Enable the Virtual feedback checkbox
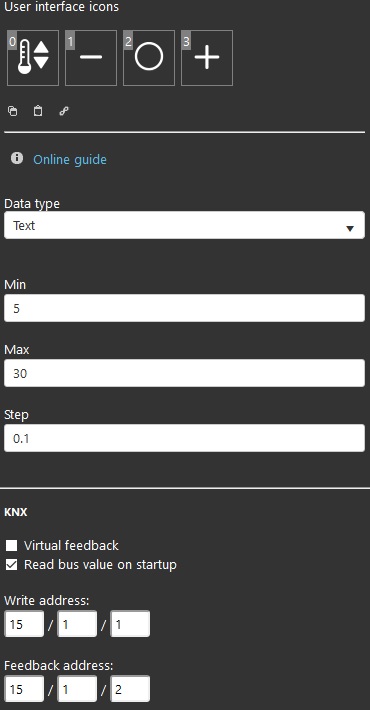Image resolution: width=370 pixels, height=710 pixels. pos(11,546)
